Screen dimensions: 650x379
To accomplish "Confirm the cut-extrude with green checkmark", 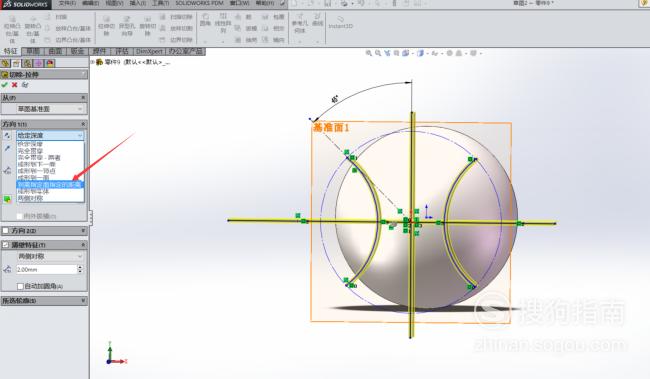I will 5,85.
